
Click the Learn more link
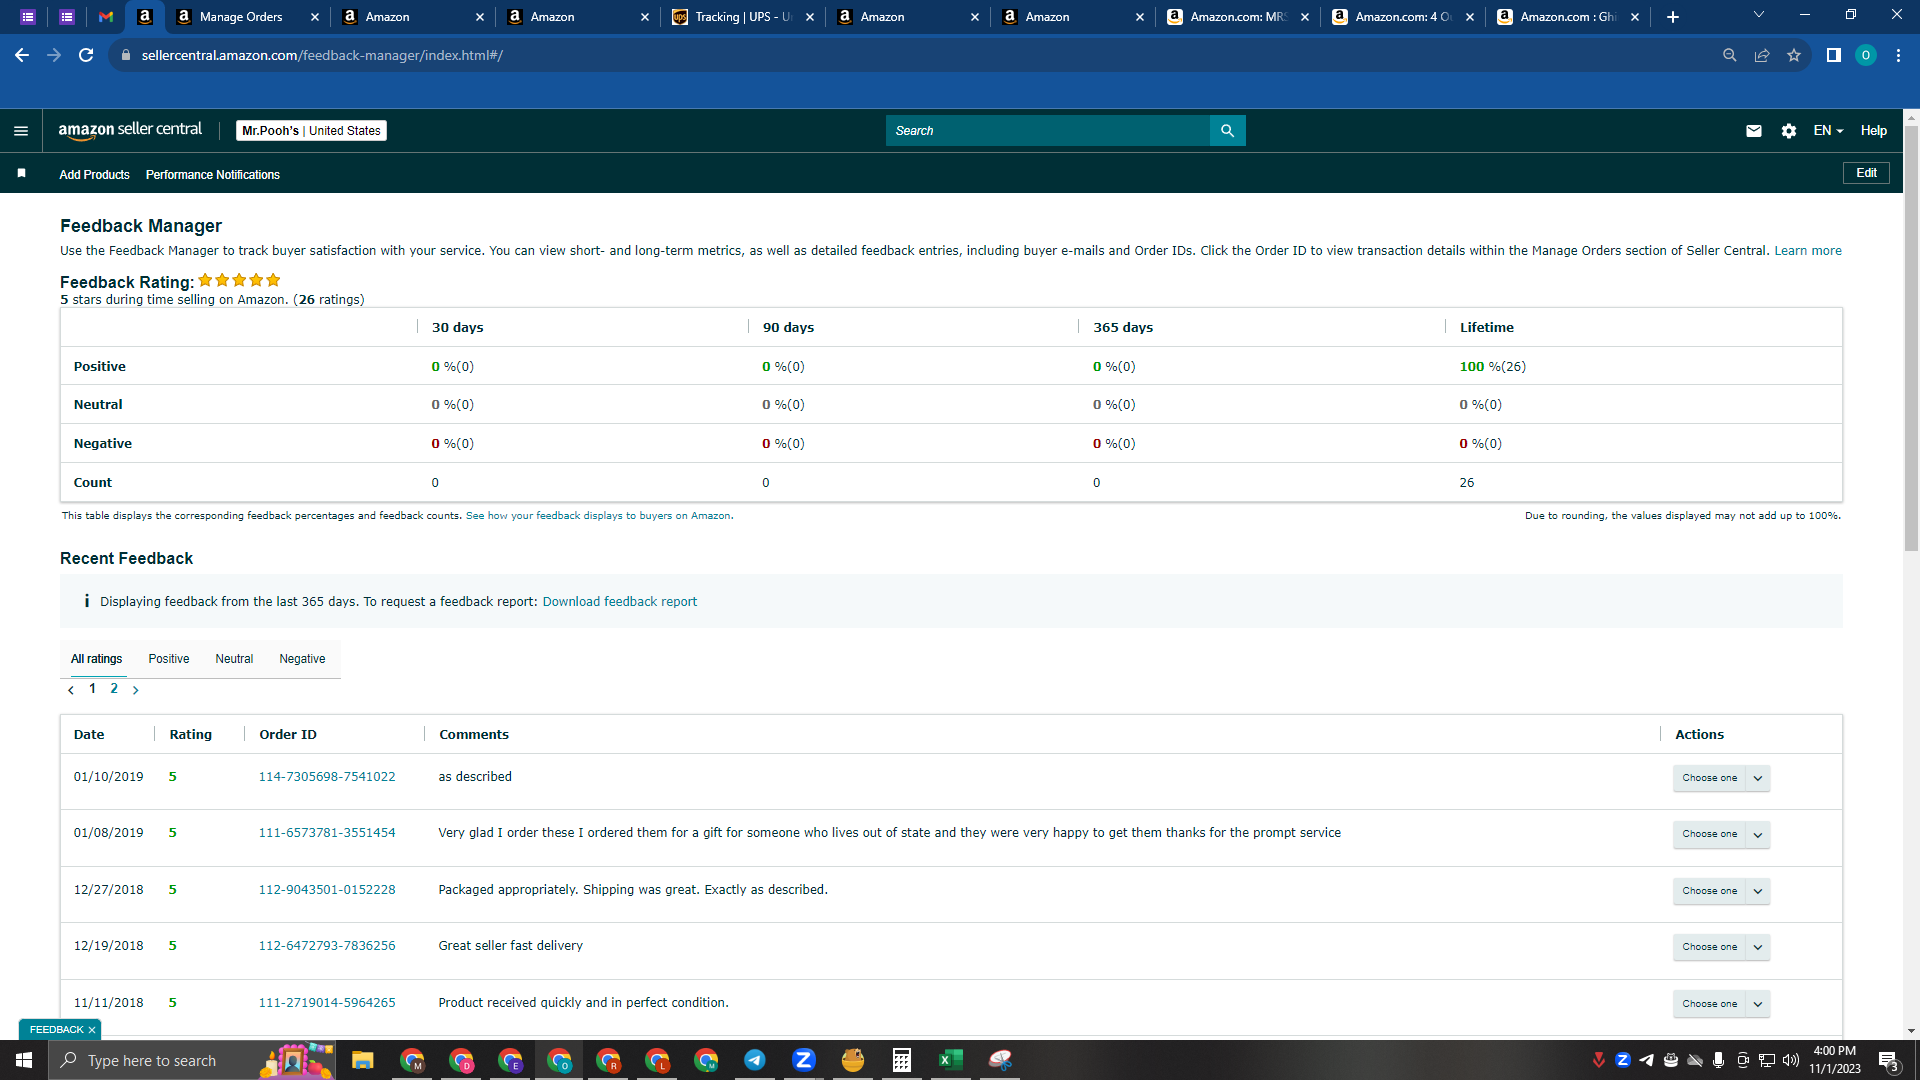pyautogui.click(x=1808, y=251)
